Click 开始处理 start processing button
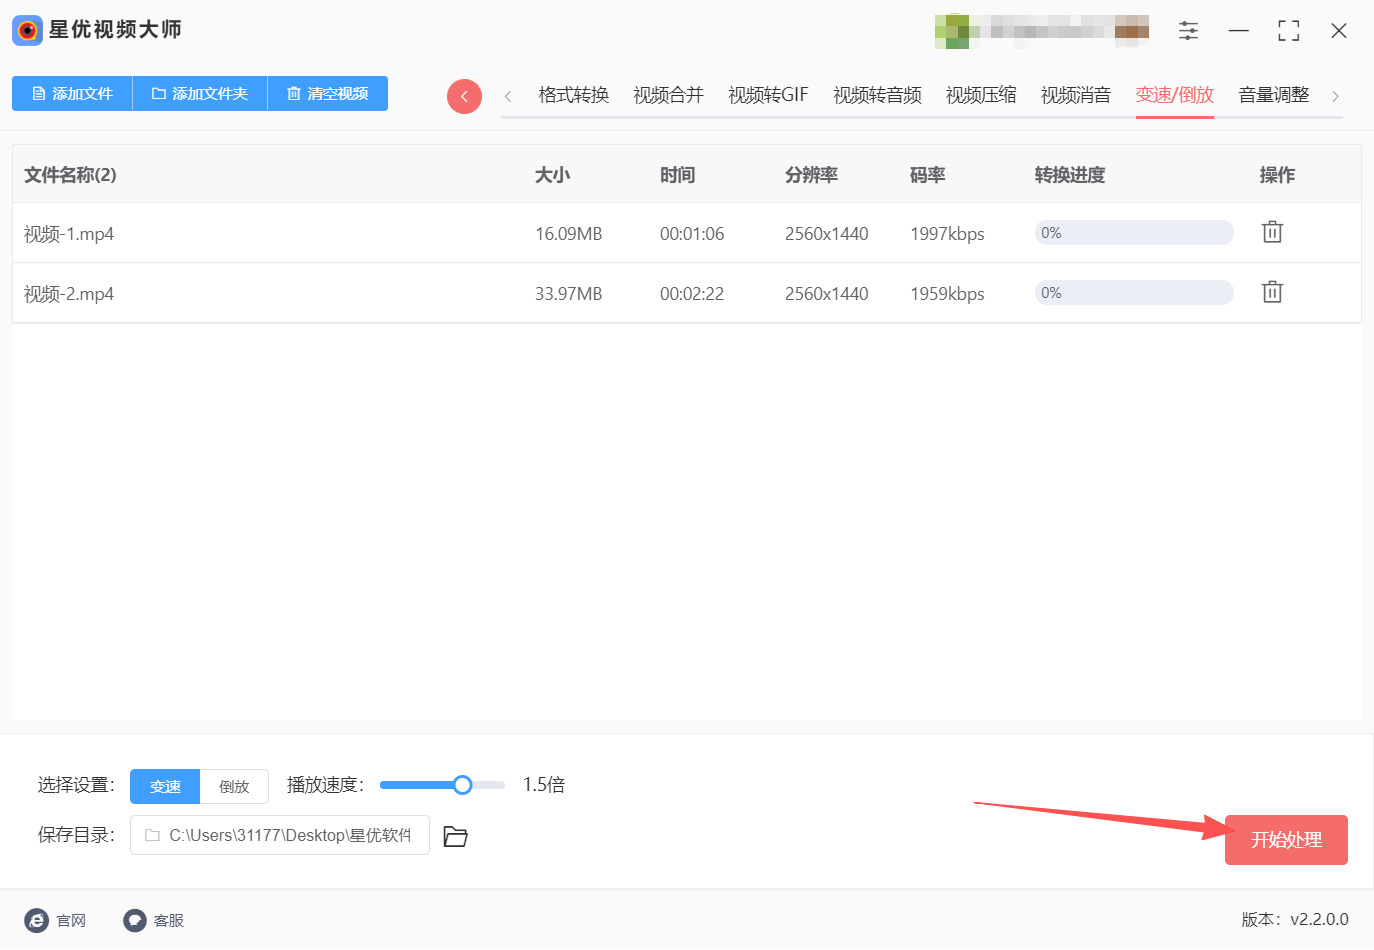Screen dimensions: 1374x950 click(x=1286, y=840)
